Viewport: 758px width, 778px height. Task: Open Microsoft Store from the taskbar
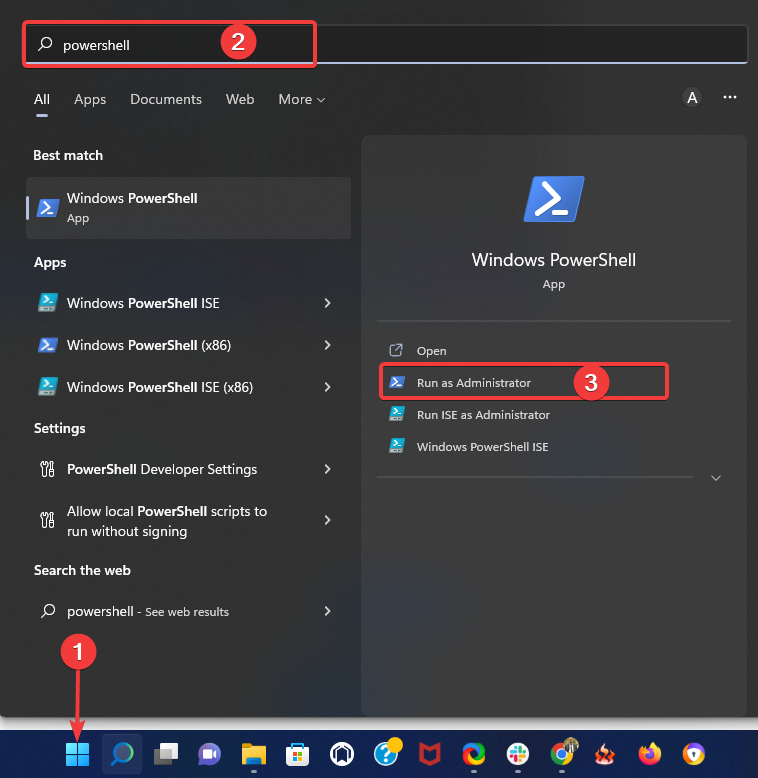coord(297,754)
